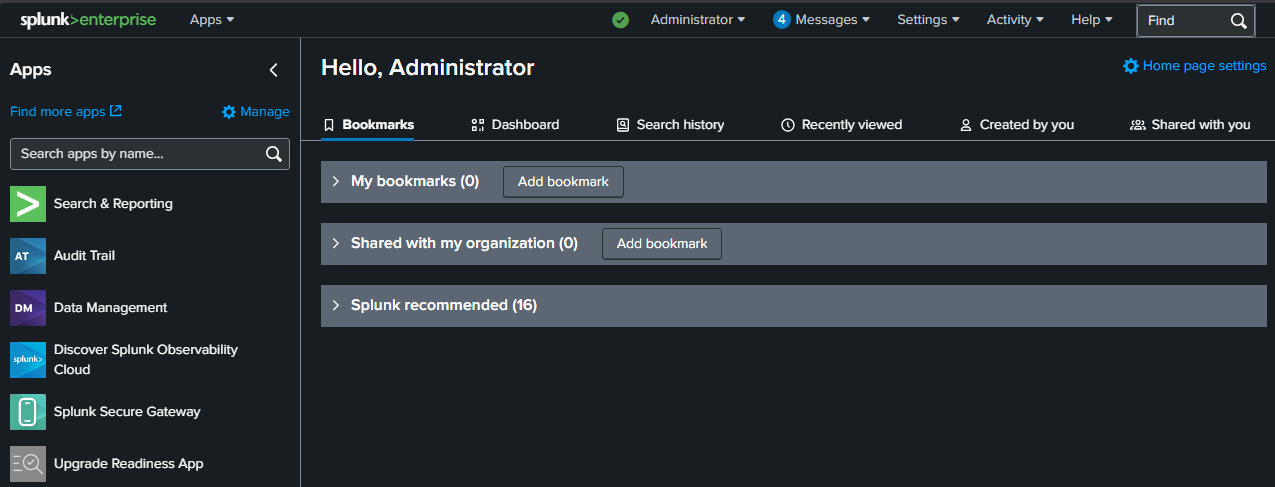
Task: Click the search icon in apps search box
Action: point(273,154)
